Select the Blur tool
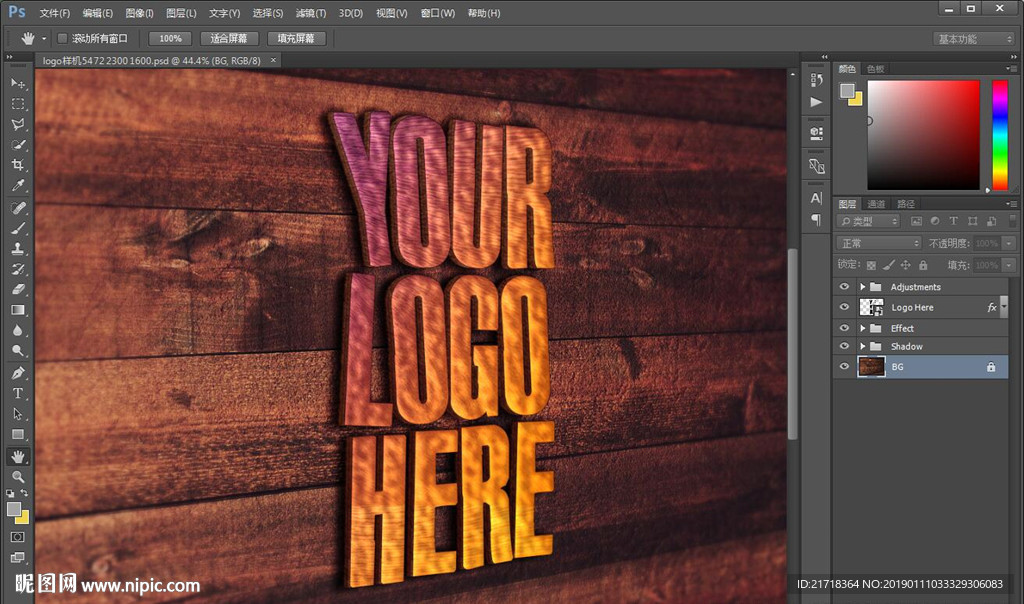 click(18, 330)
